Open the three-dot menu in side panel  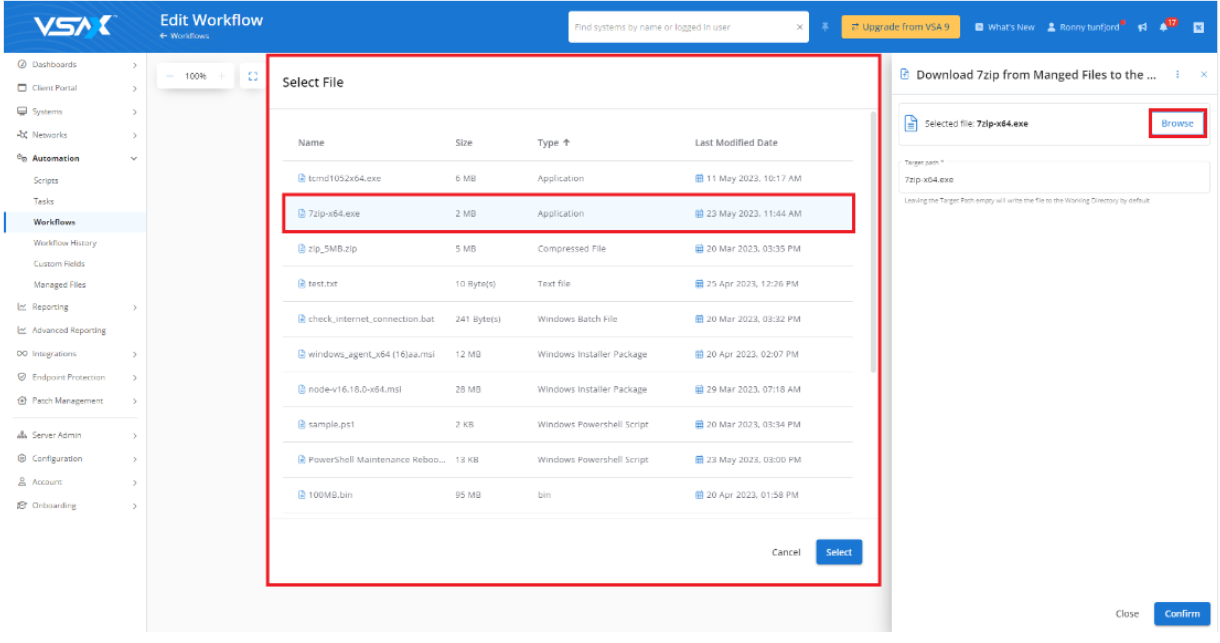[1178, 74]
